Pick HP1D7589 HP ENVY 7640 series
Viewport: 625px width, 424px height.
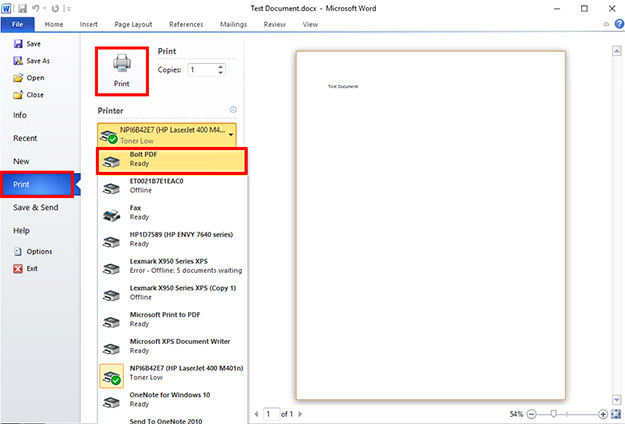[x=172, y=239]
